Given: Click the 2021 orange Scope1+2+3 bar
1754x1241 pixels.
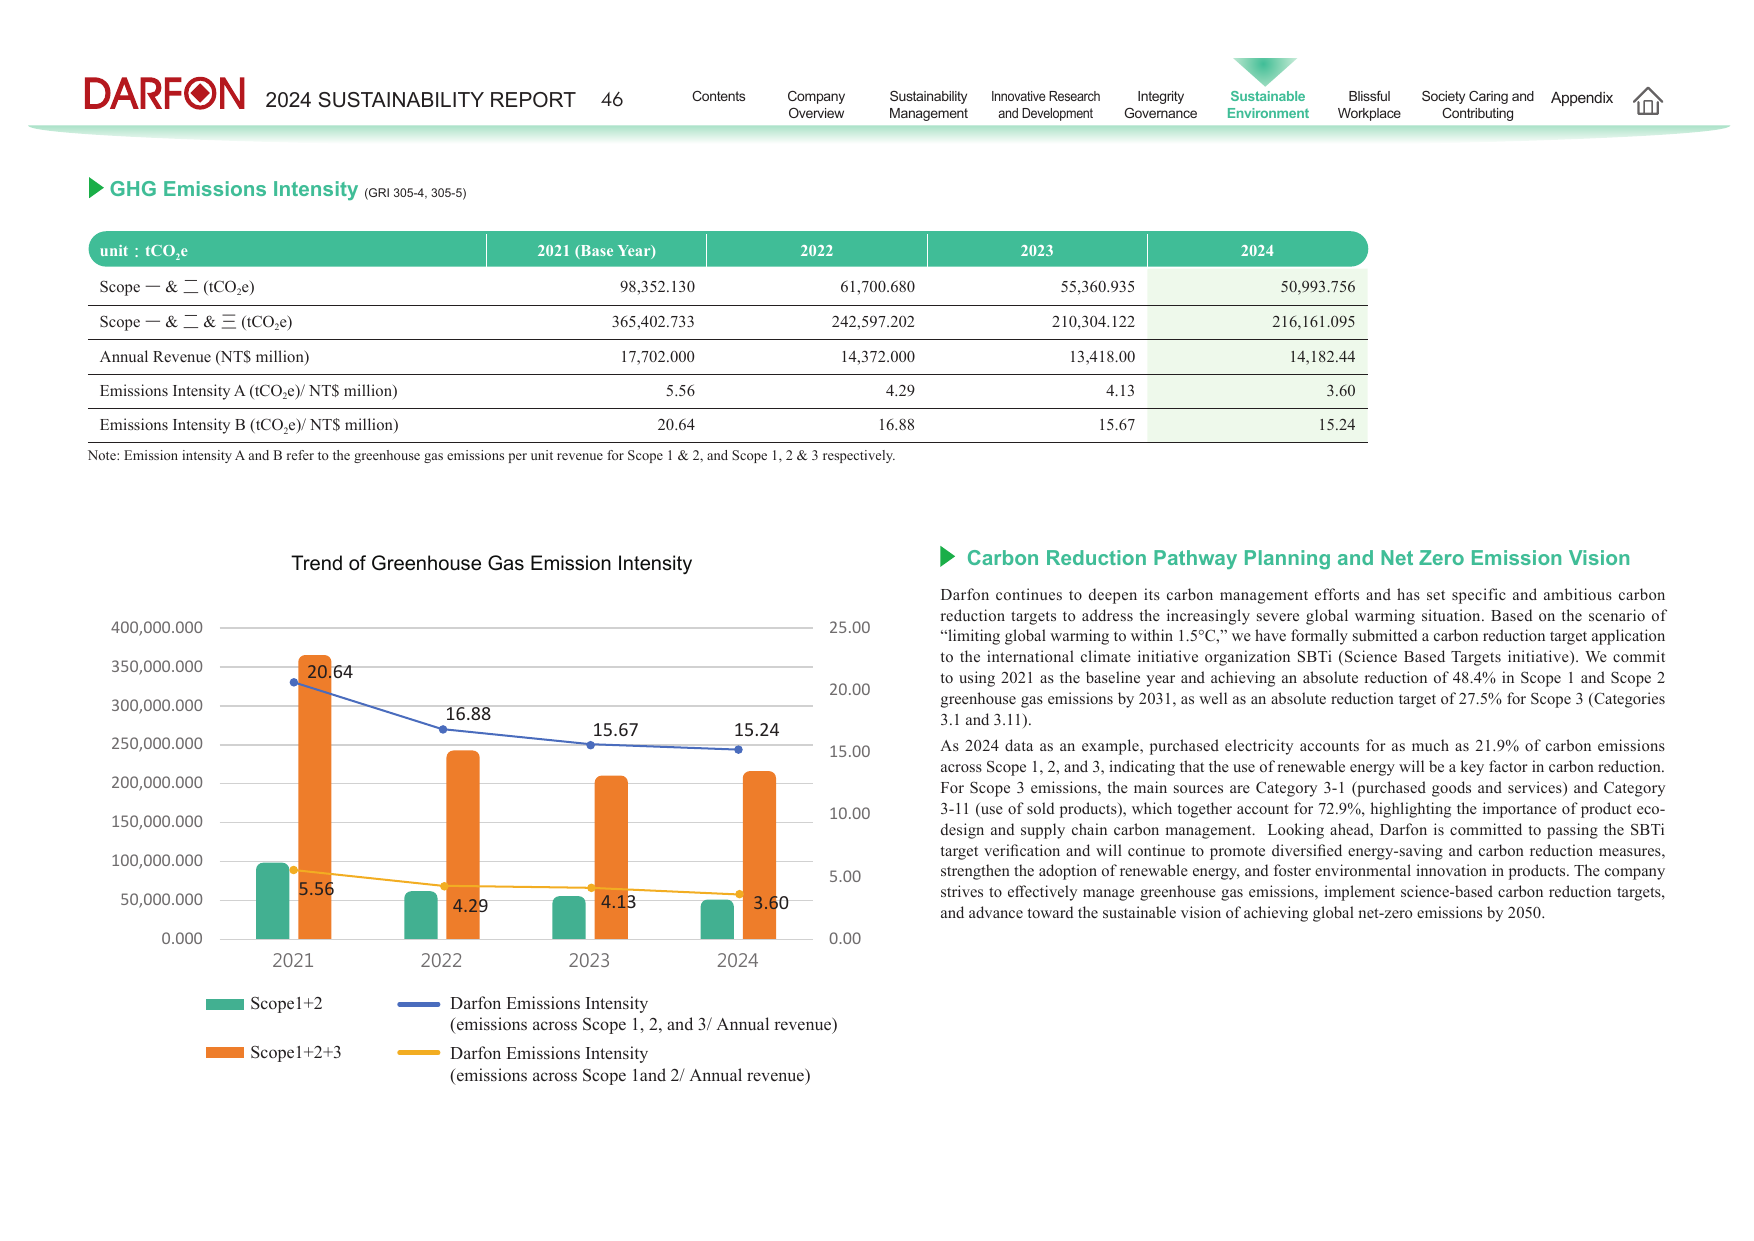Looking at the screenshot, I should click(x=314, y=797).
